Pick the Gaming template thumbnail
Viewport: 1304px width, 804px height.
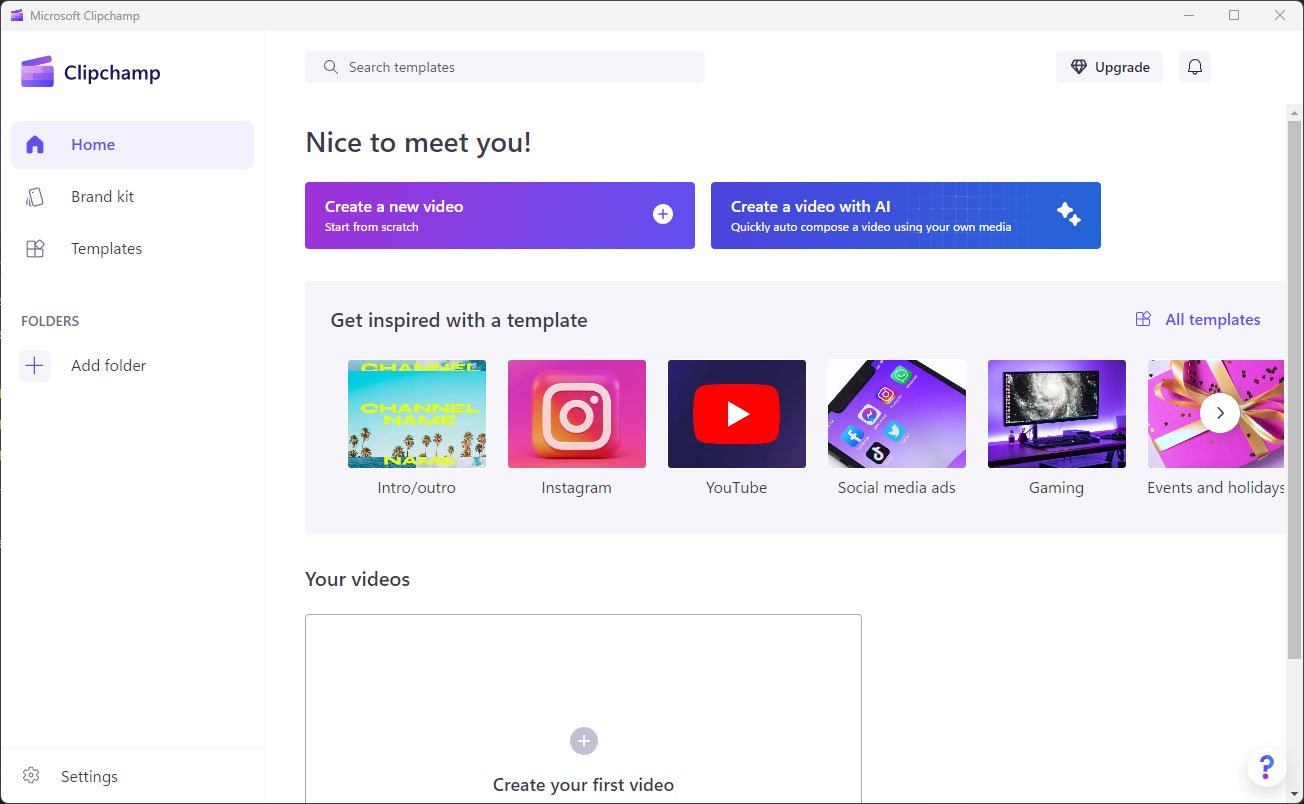click(x=1056, y=414)
